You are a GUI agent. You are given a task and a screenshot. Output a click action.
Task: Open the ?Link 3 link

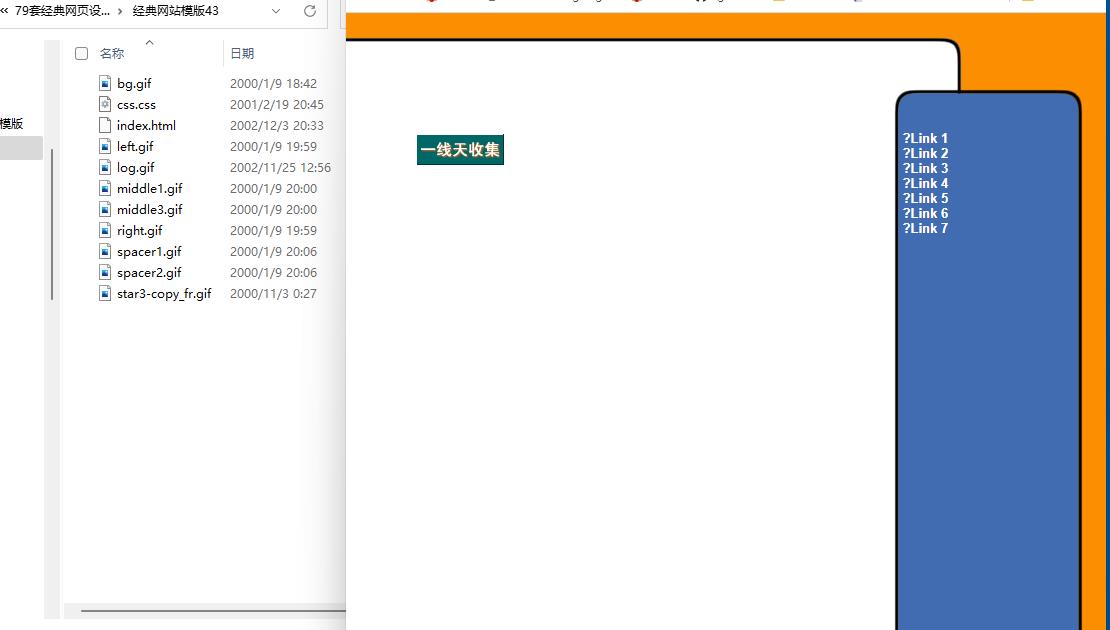[x=925, y=168]
